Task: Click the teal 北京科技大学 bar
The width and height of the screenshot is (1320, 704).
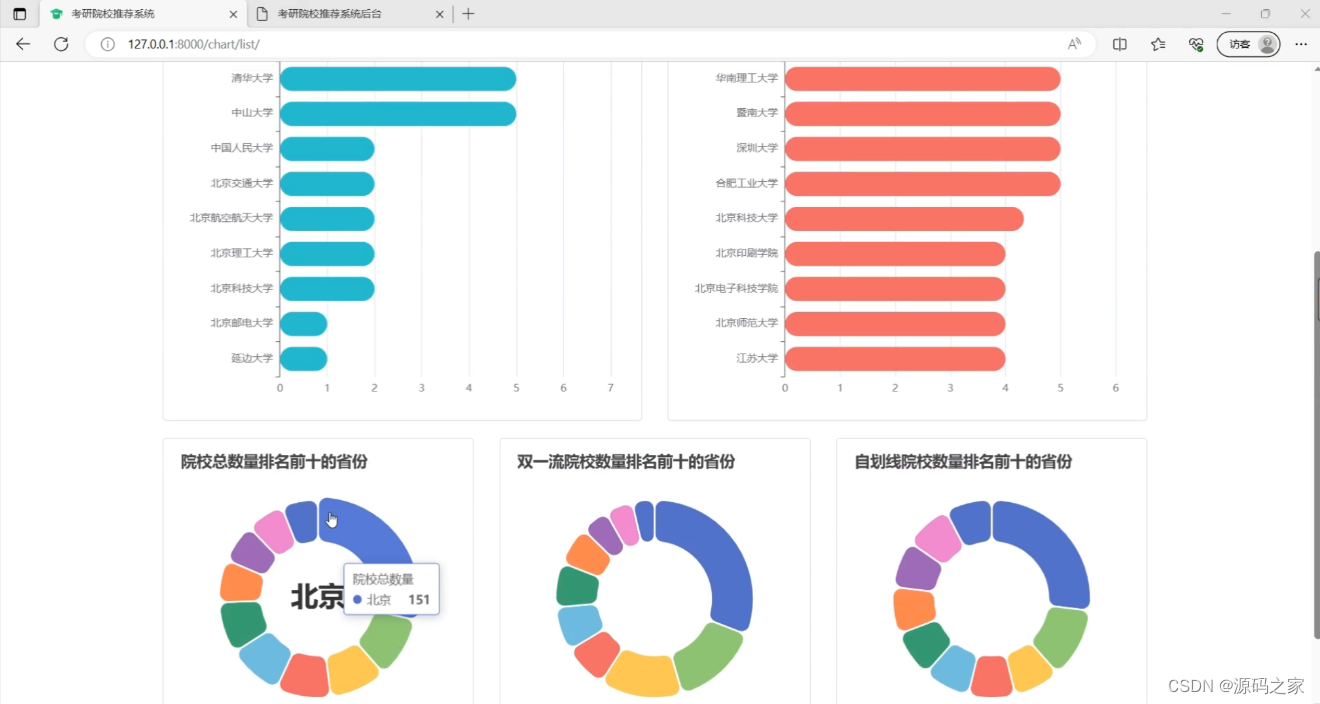Action: [x=327, y=289]
